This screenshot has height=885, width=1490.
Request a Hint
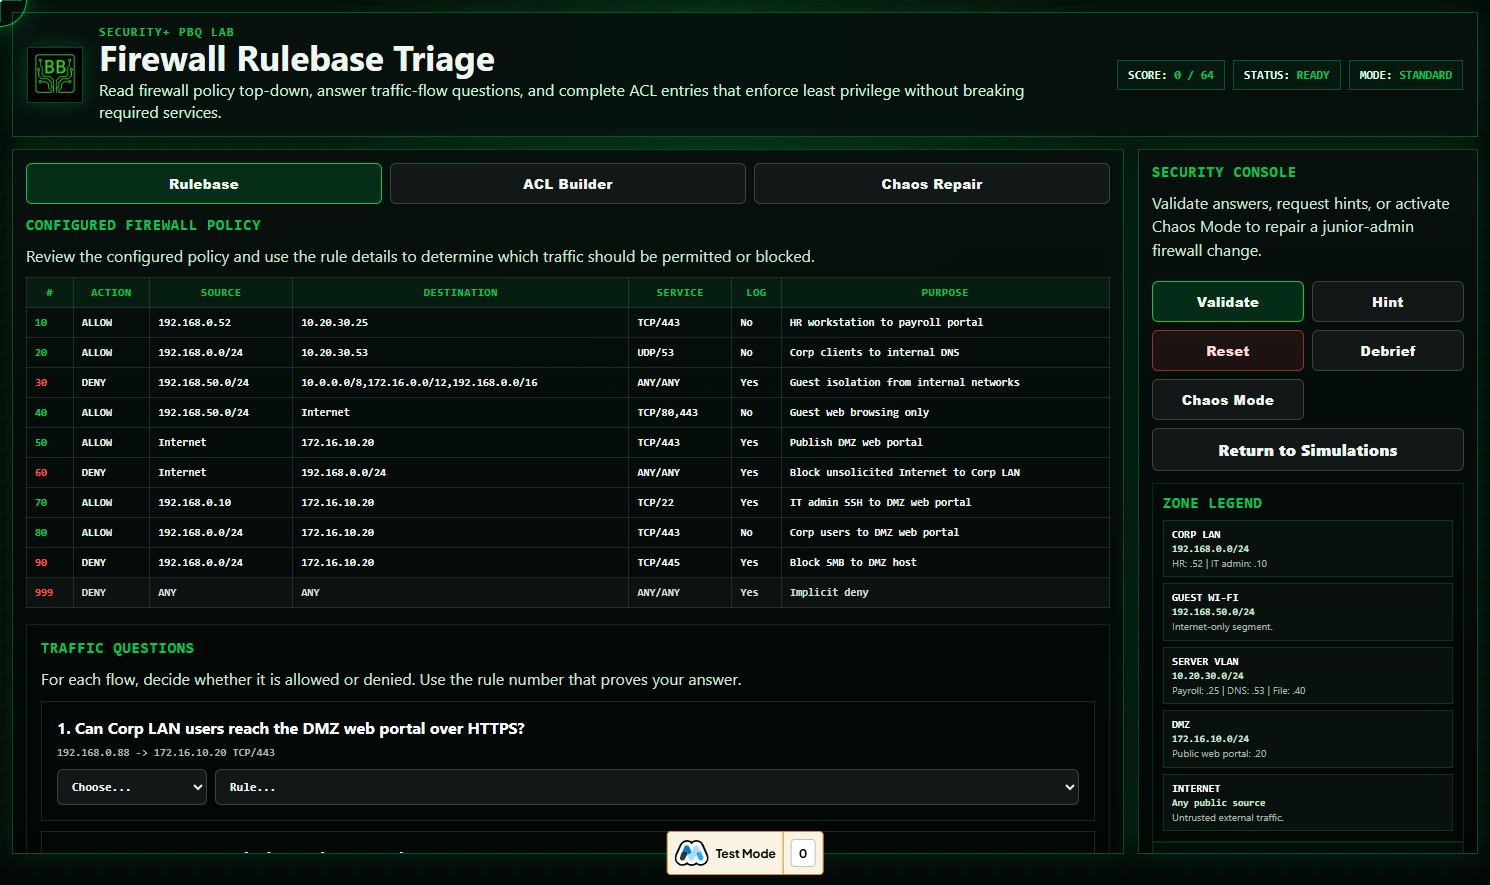1388,302
